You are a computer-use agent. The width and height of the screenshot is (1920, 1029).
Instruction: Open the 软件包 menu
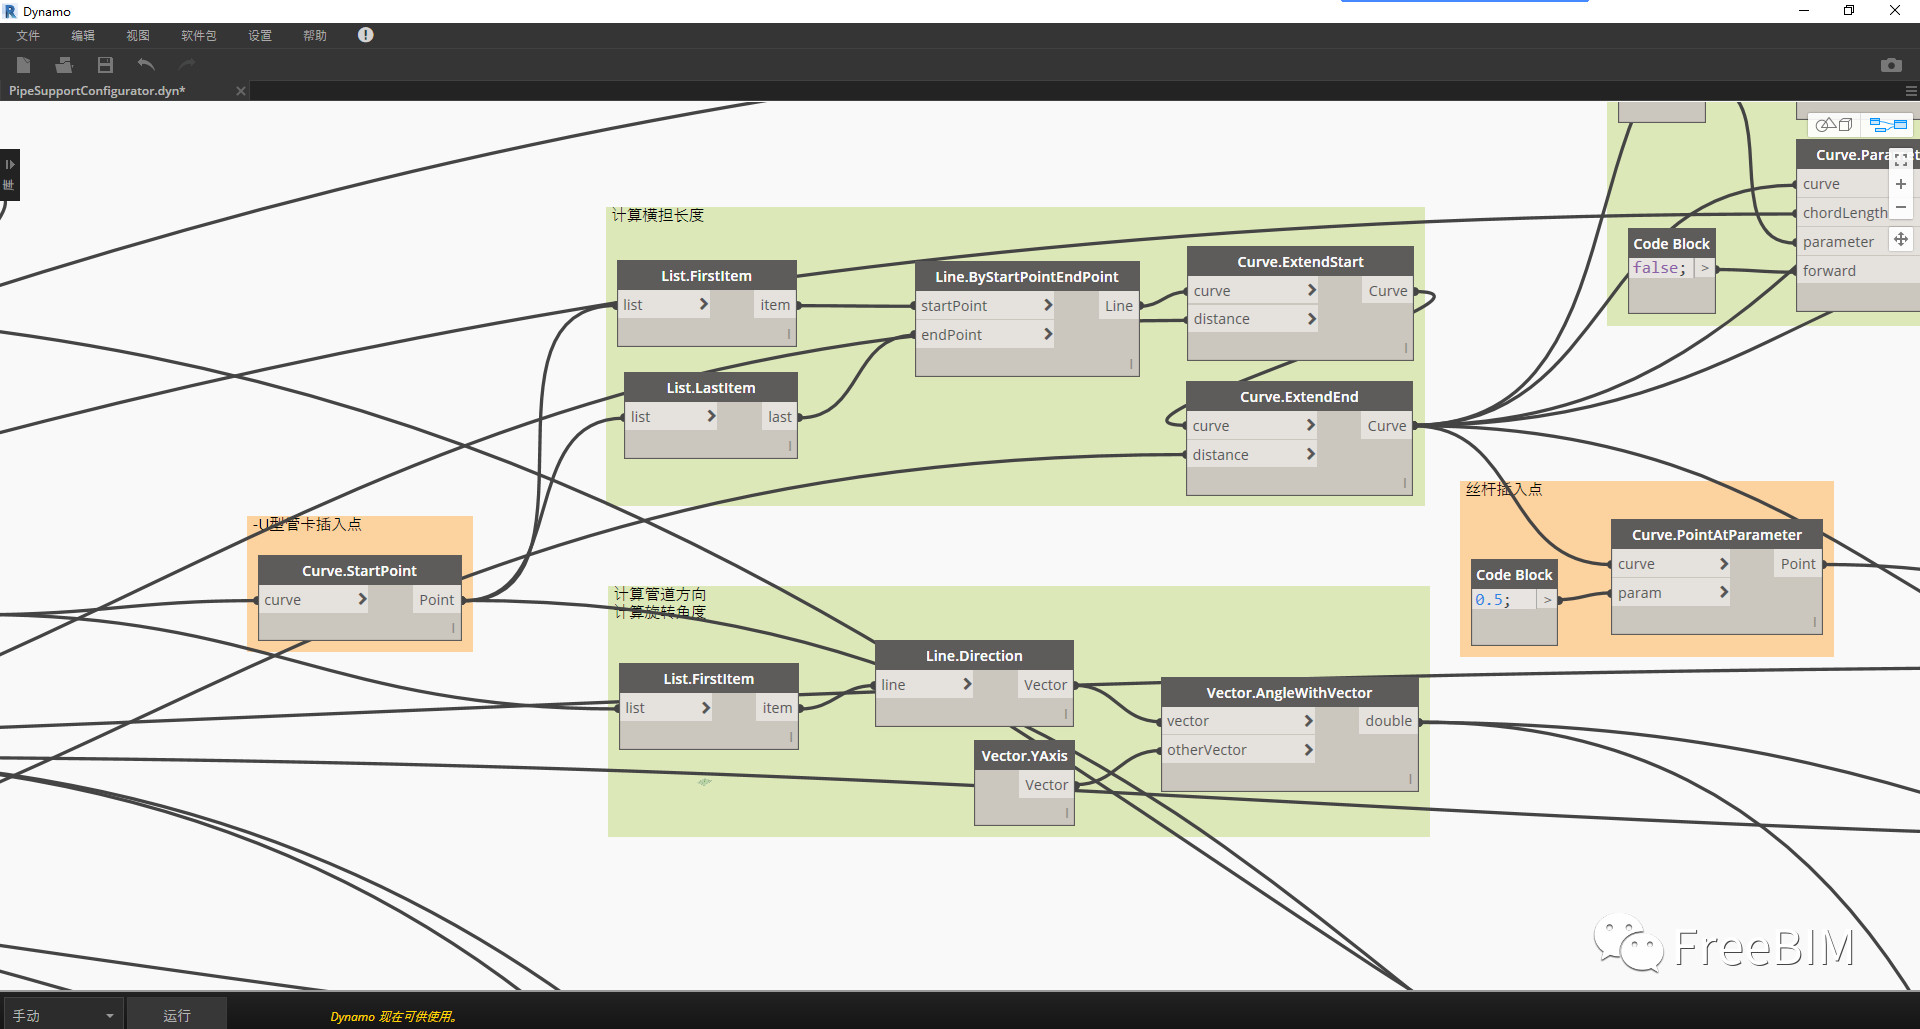click(x=199, y=36)
